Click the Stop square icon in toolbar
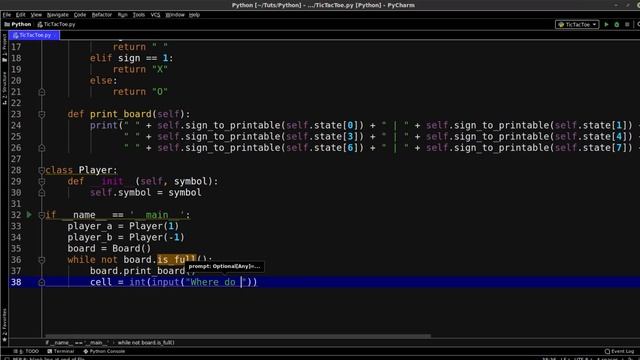 (627, 24)
